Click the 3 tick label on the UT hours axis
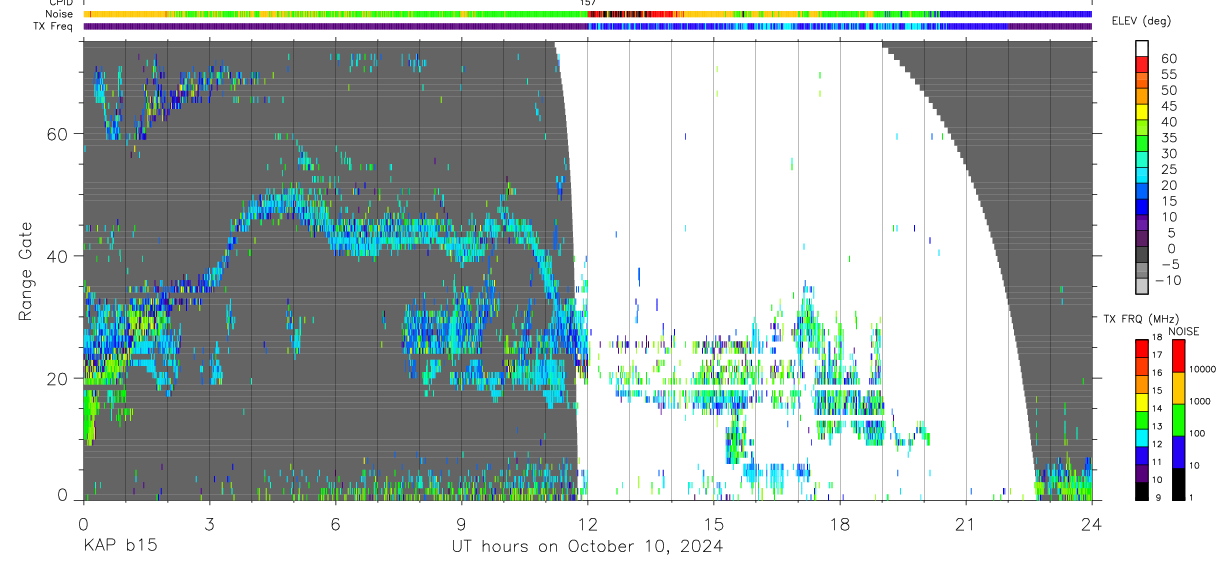Viewport: 1228px width, 567px height. point(209,524)
